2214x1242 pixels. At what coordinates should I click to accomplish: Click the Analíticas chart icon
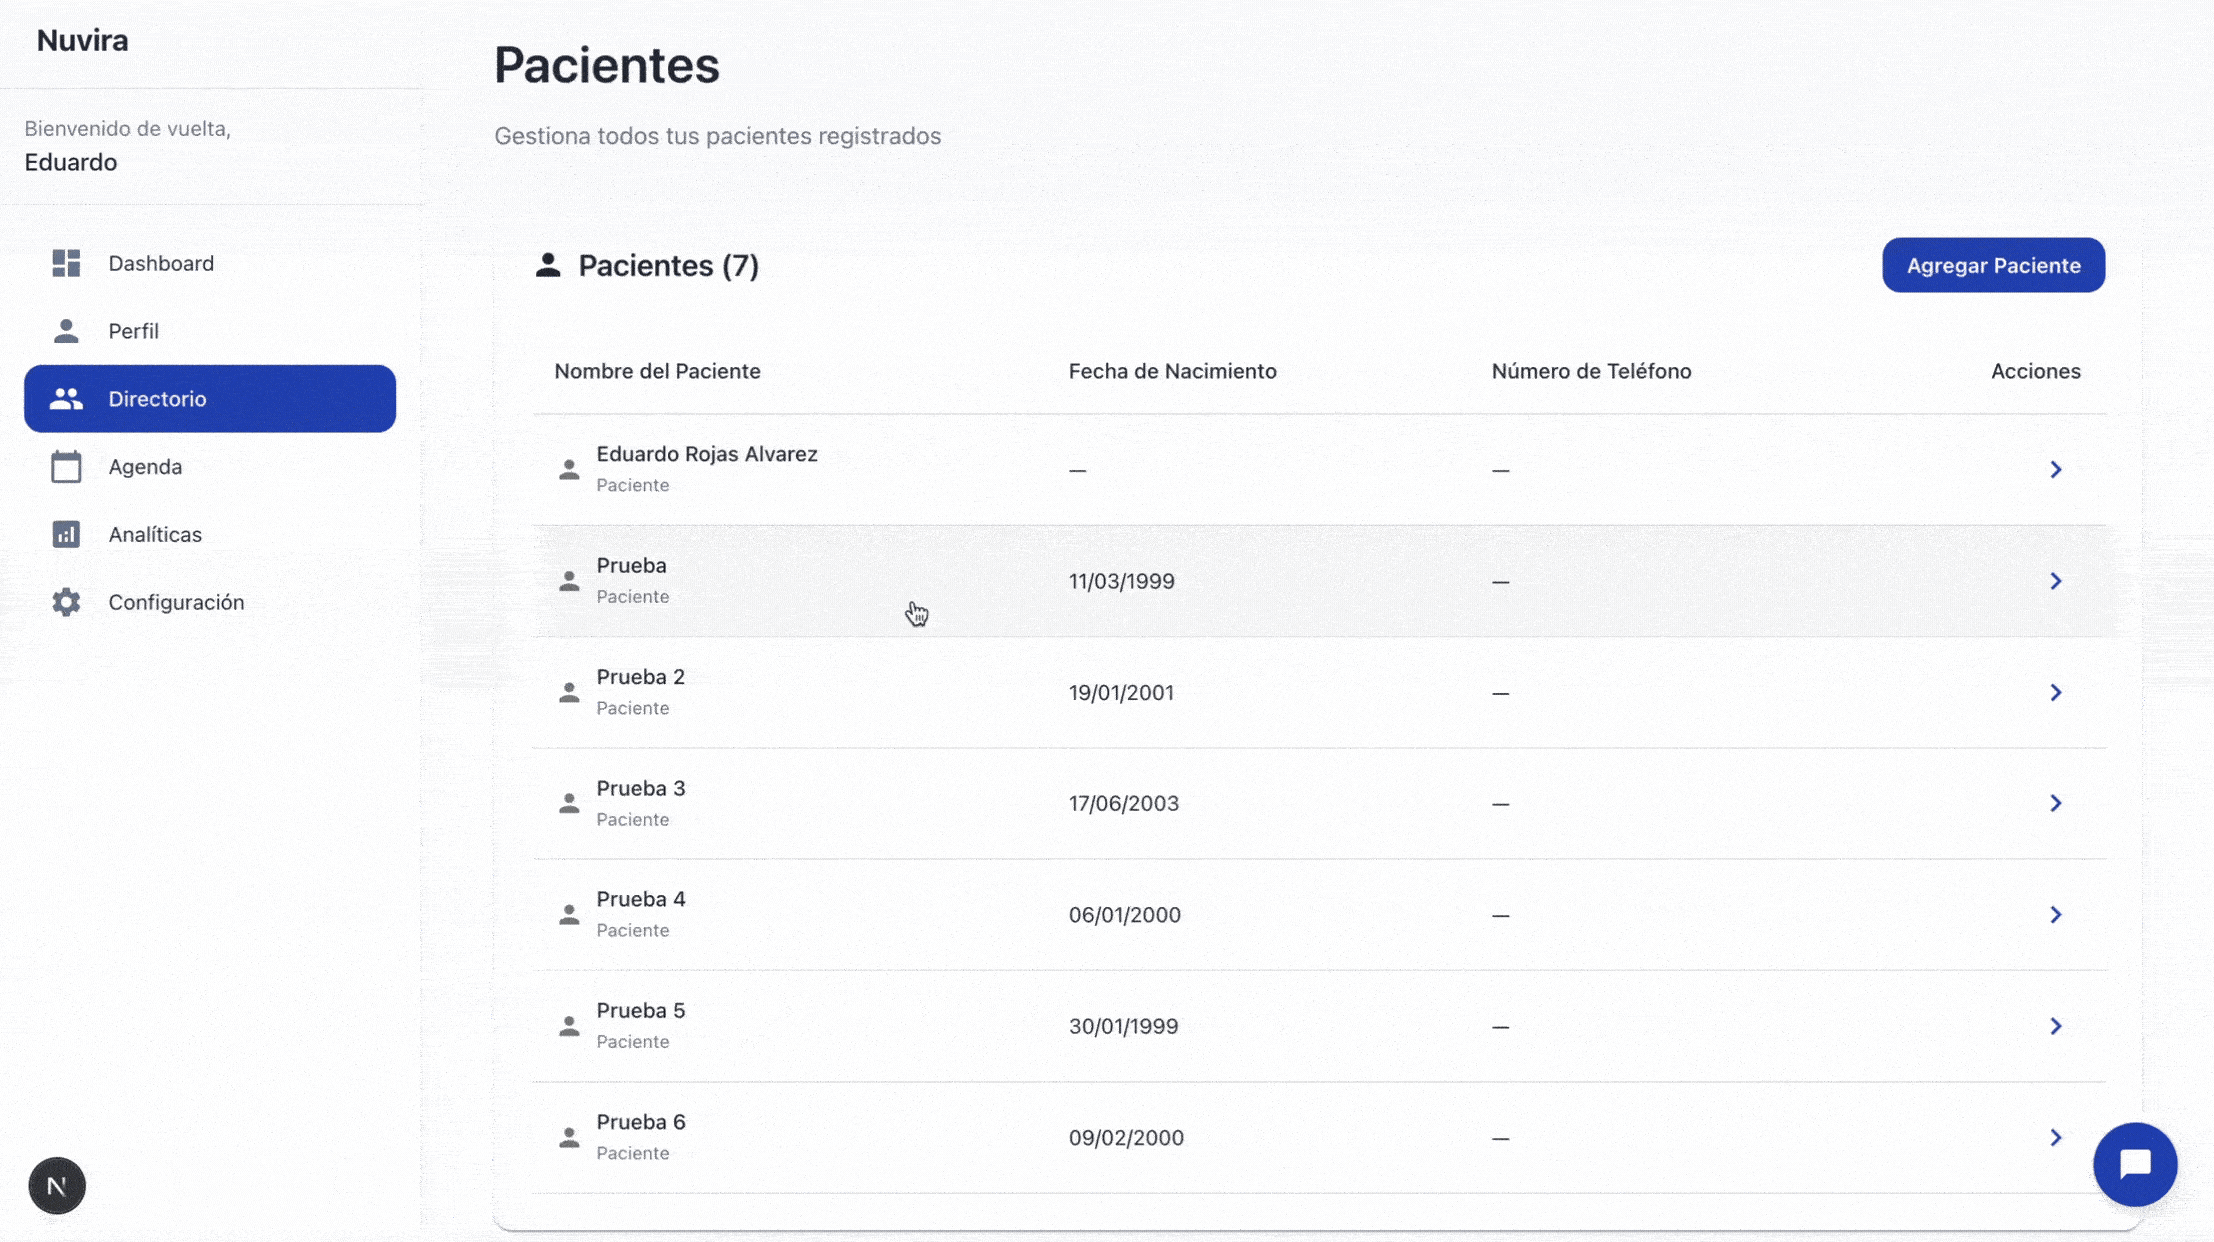(x=66, y=535)
